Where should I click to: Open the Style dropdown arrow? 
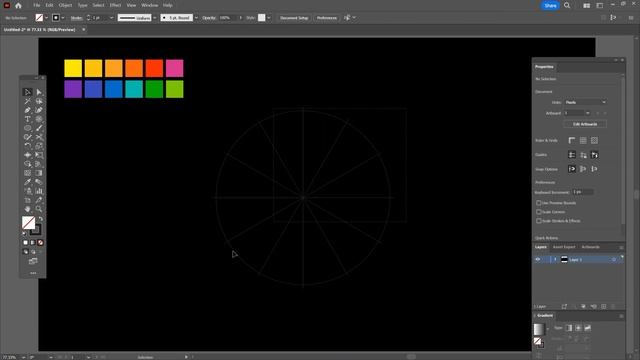(269, 18)
